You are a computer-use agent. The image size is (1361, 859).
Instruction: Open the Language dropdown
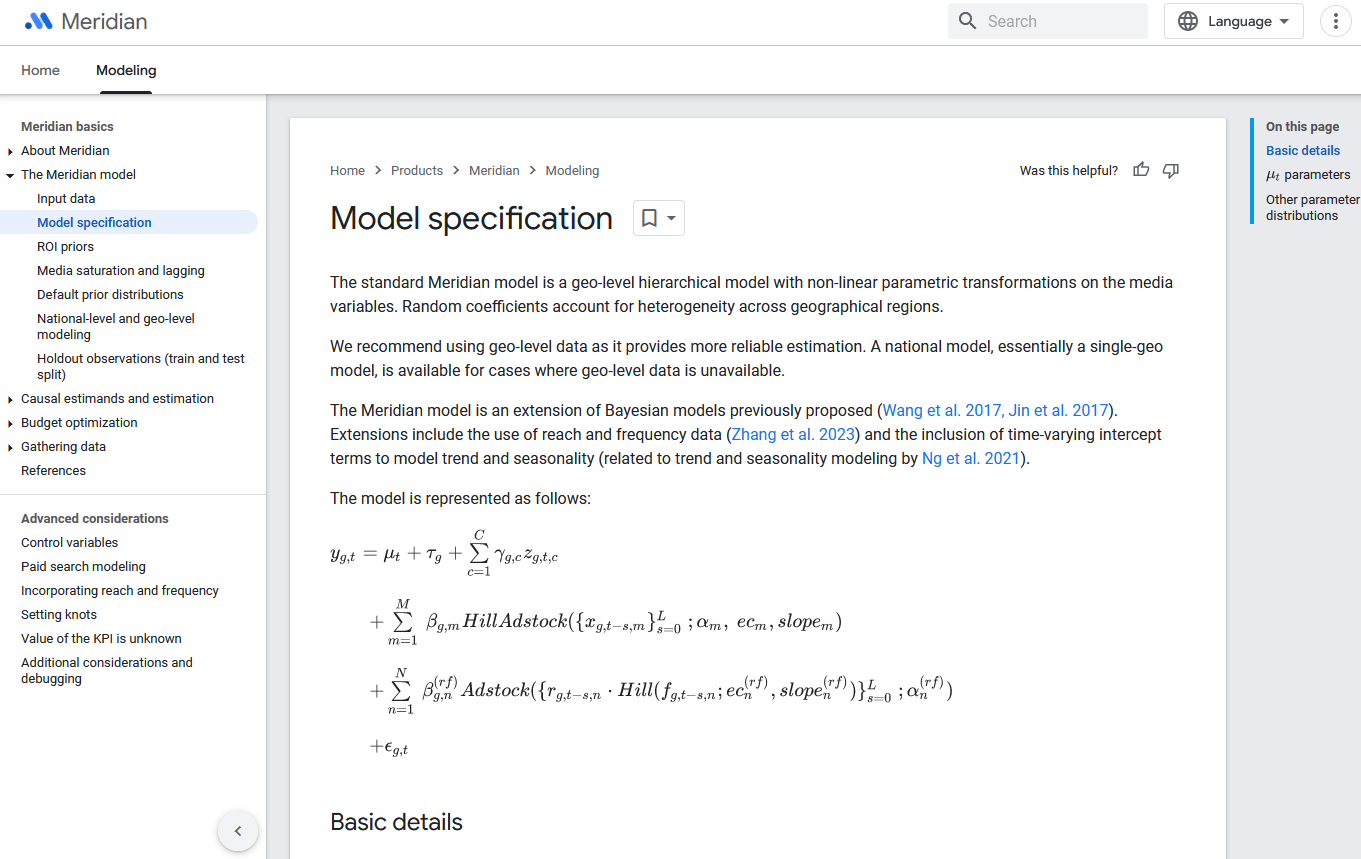(1234, 21)
